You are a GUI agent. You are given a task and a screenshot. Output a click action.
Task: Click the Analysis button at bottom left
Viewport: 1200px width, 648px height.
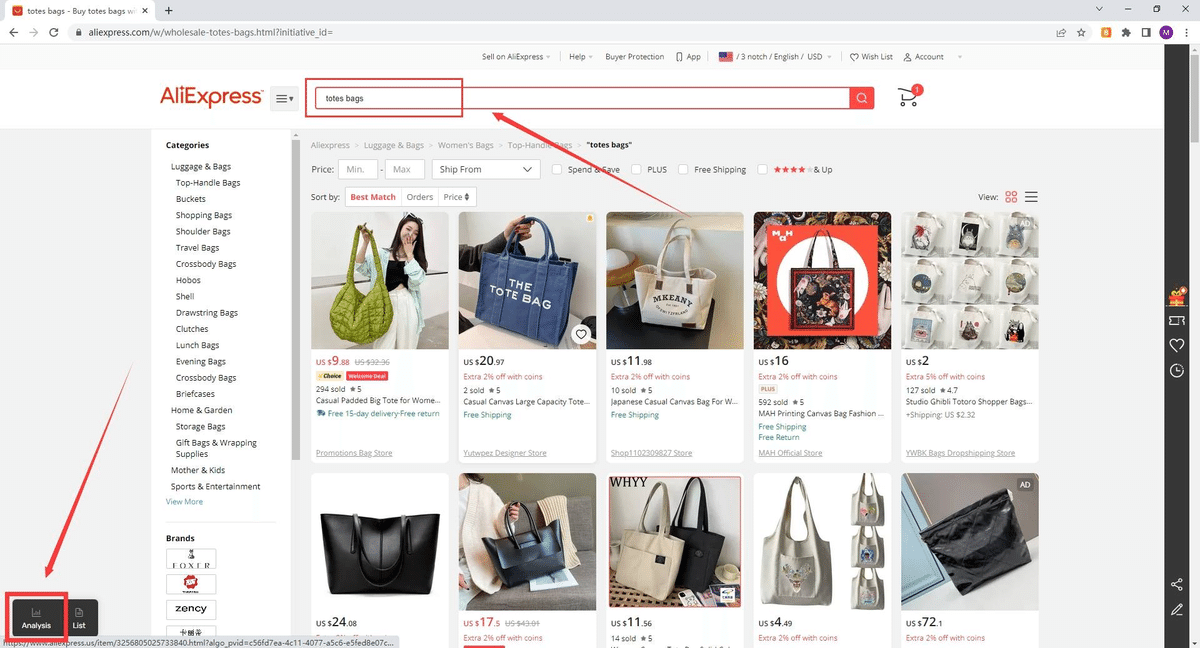pyautogui.click(x=36, y=617)
